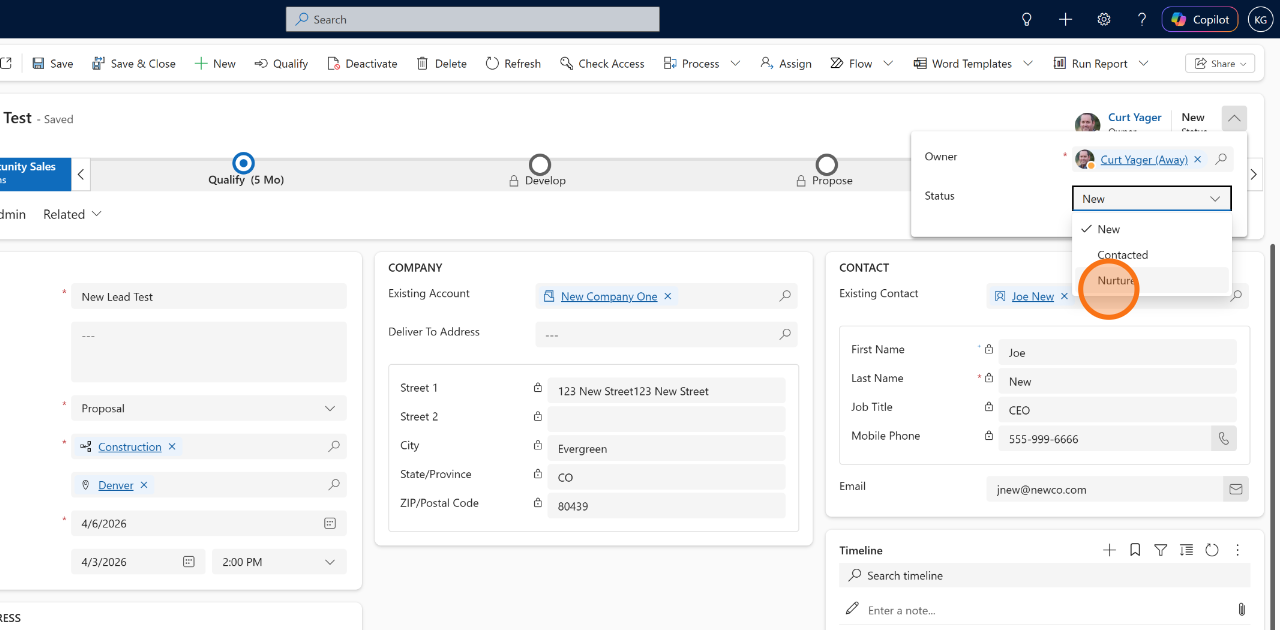Search the Deliver To Address lookup

[x=785, y=334]
